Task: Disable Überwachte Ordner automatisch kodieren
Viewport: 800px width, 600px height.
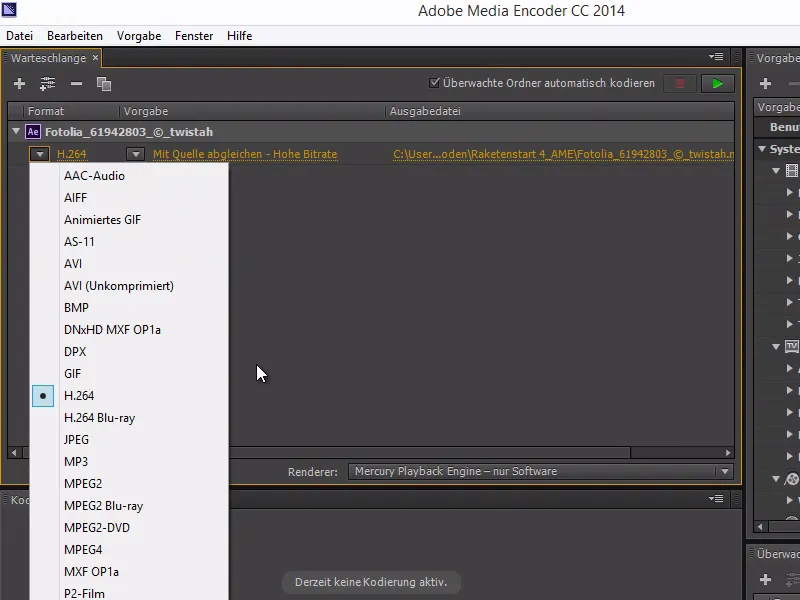Action: 434,84
